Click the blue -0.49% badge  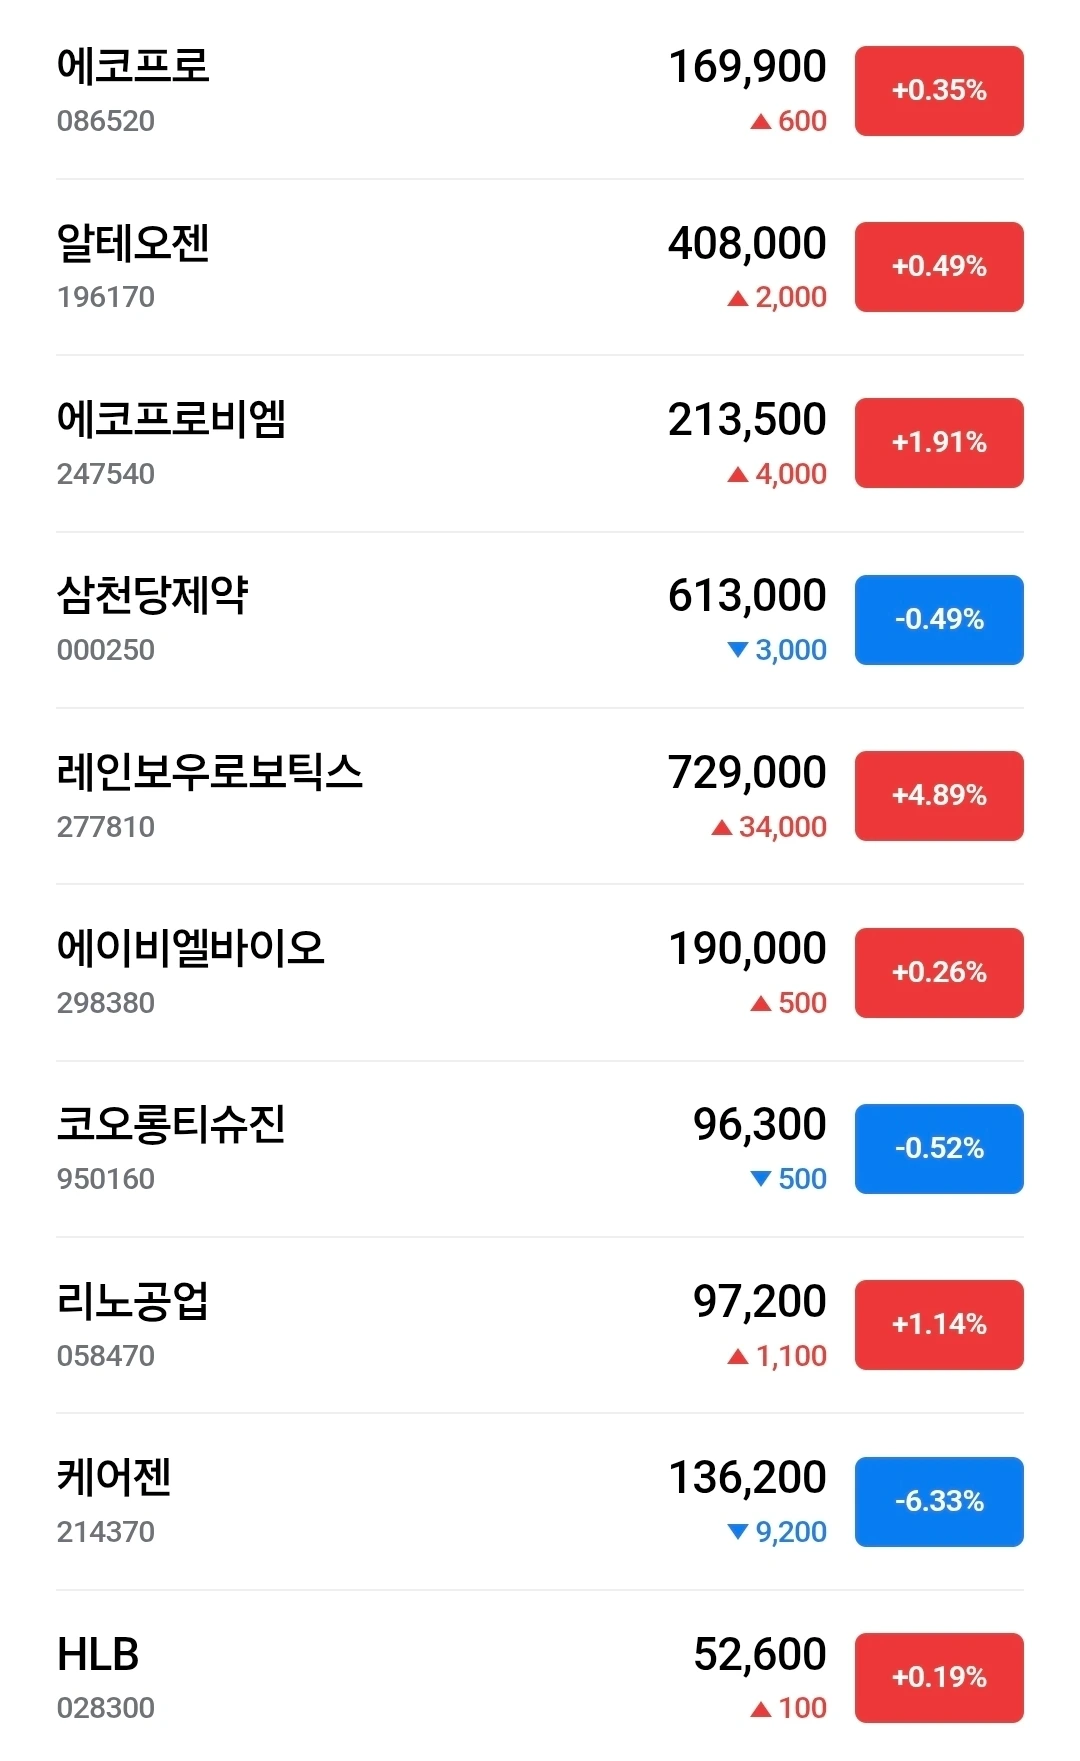[x=938, y=620]
